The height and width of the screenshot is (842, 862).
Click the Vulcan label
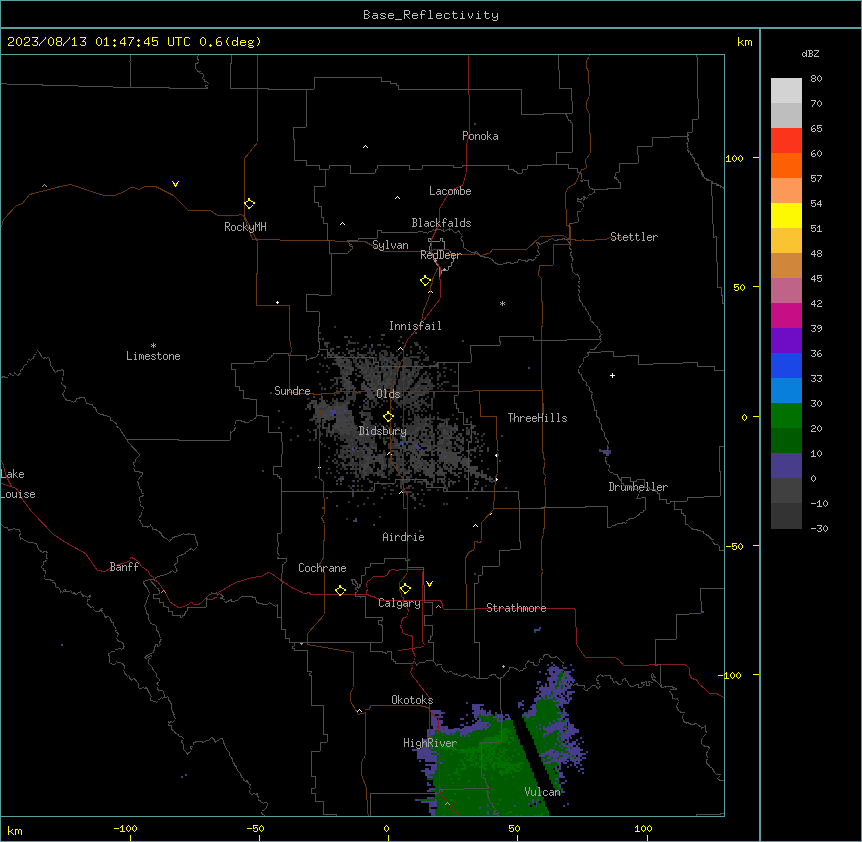[542, 791]
